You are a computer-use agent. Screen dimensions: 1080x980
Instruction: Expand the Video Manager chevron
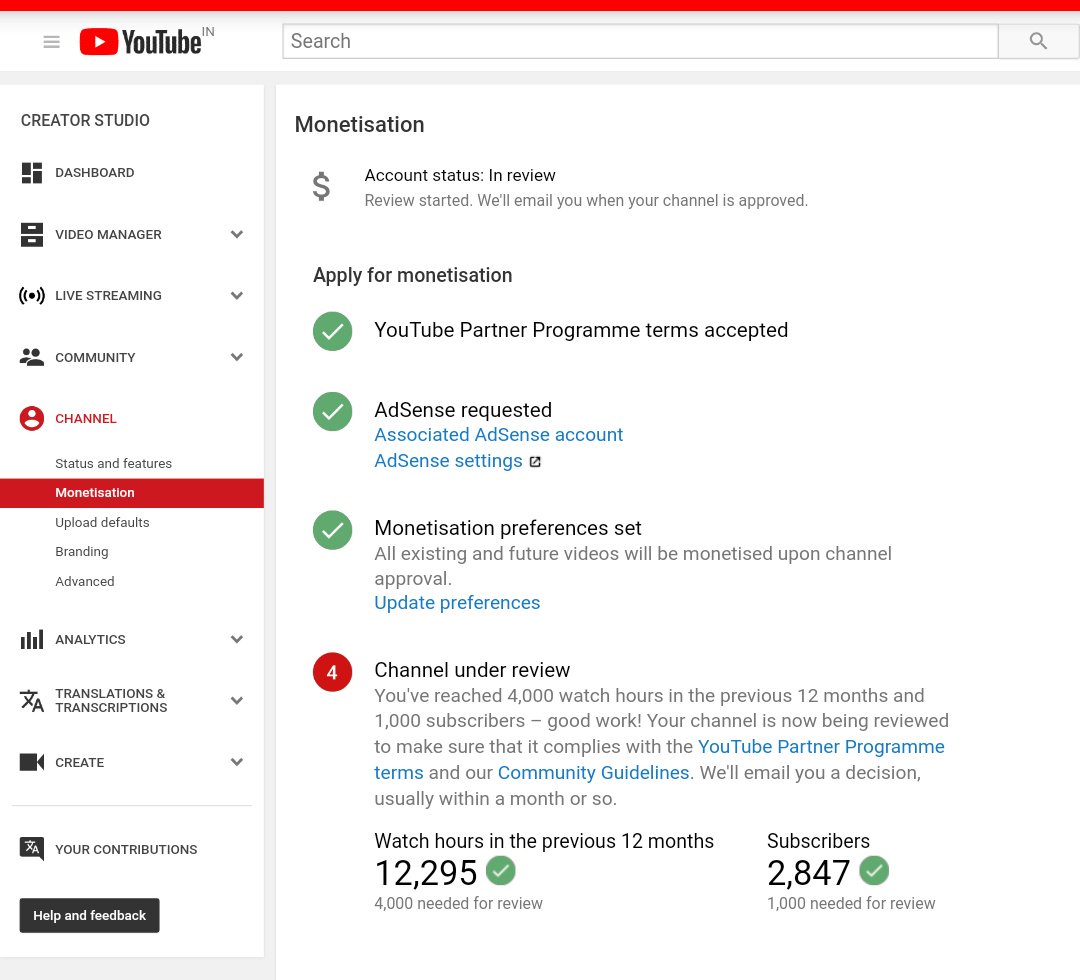coord(237,235)
